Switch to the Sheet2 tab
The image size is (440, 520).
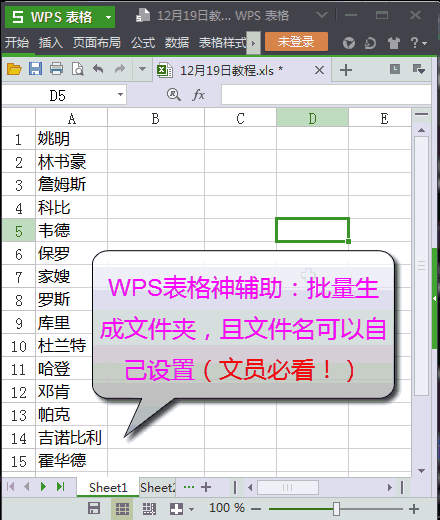click(x=157, y=488)
